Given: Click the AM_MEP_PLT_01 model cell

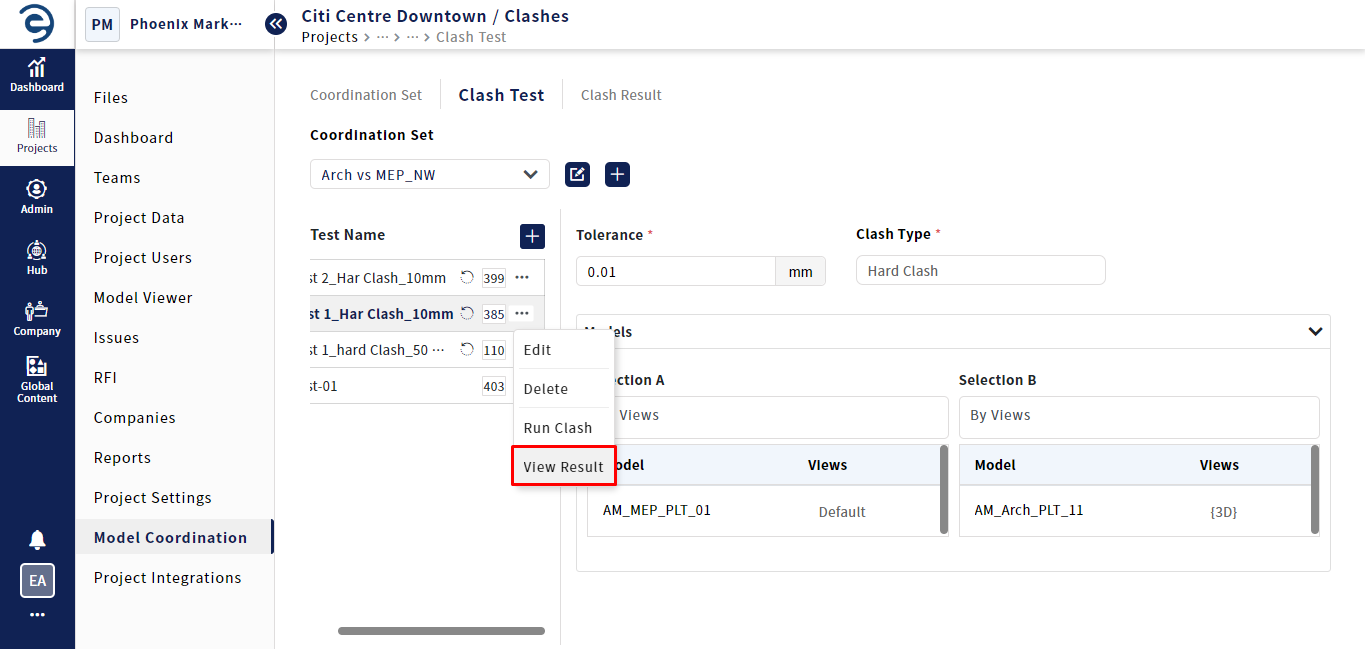Looking at the screenshot, I should coord(657,510).
